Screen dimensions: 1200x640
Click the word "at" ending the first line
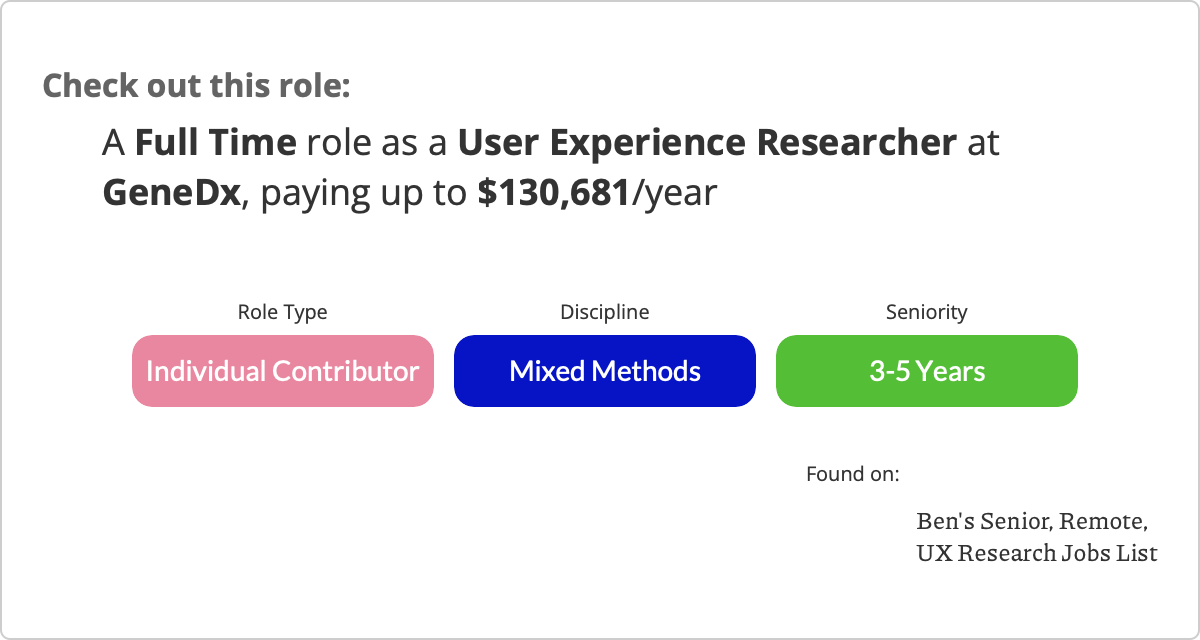983,144
